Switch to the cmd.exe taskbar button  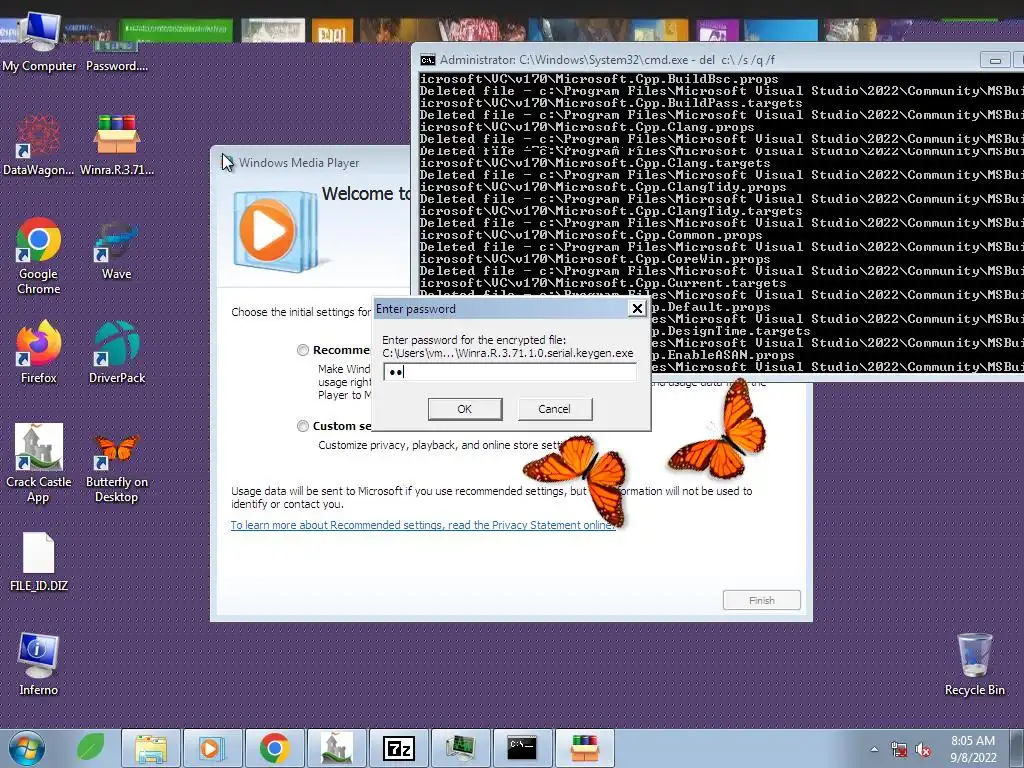coord(522,748)
